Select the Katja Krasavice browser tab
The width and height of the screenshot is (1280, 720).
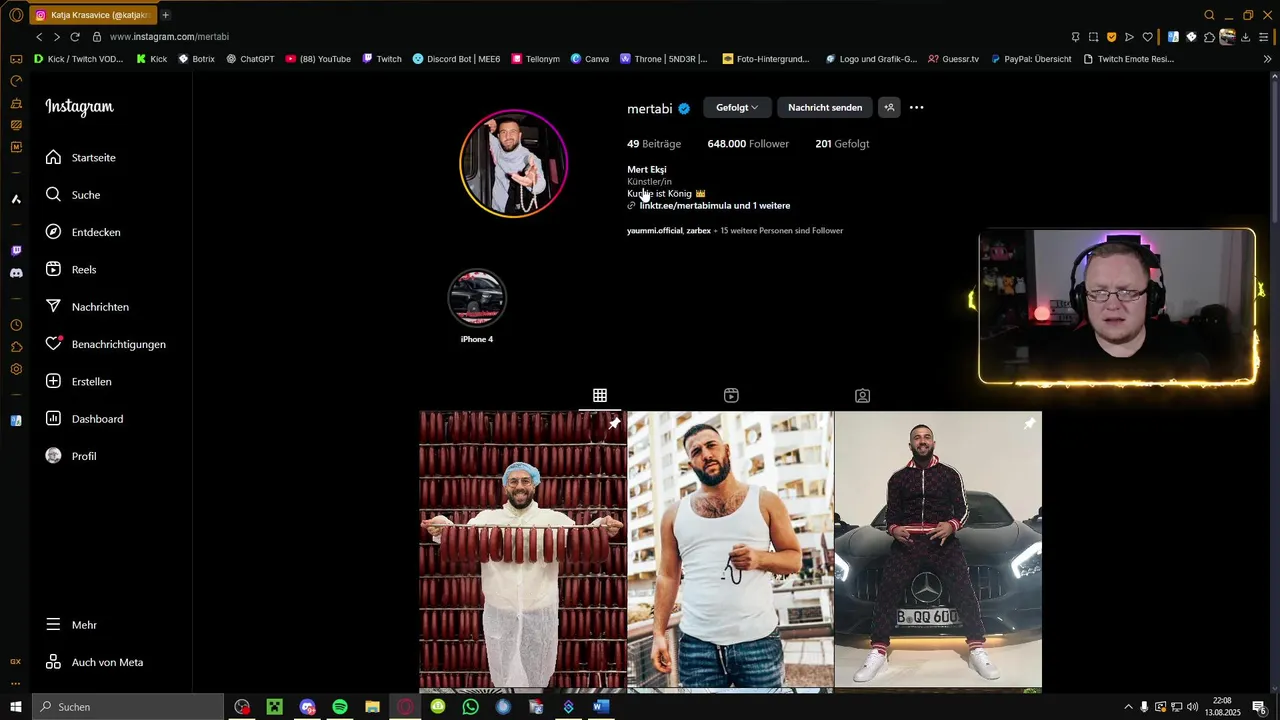click(92, 15)
